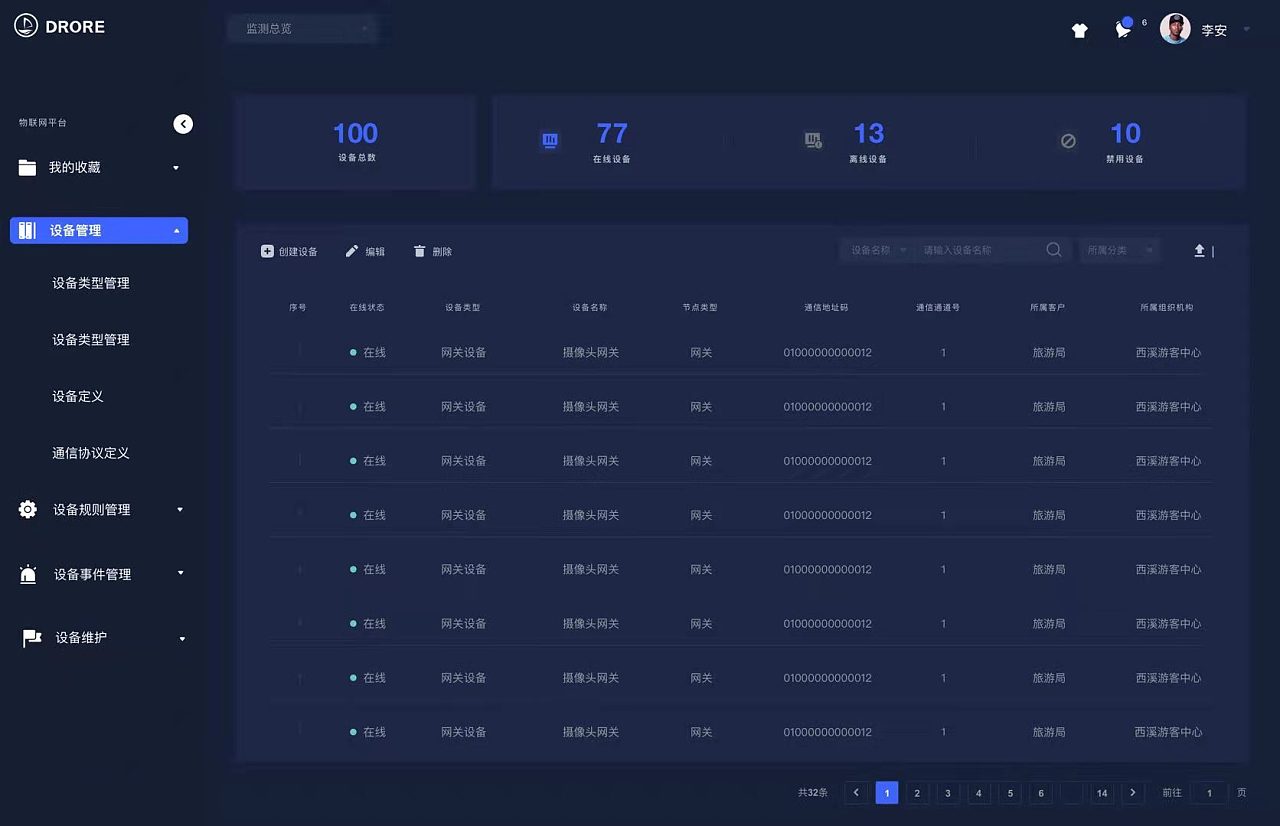Click the 删除 button
1280x826 pixels.
(x=433, y=252)
